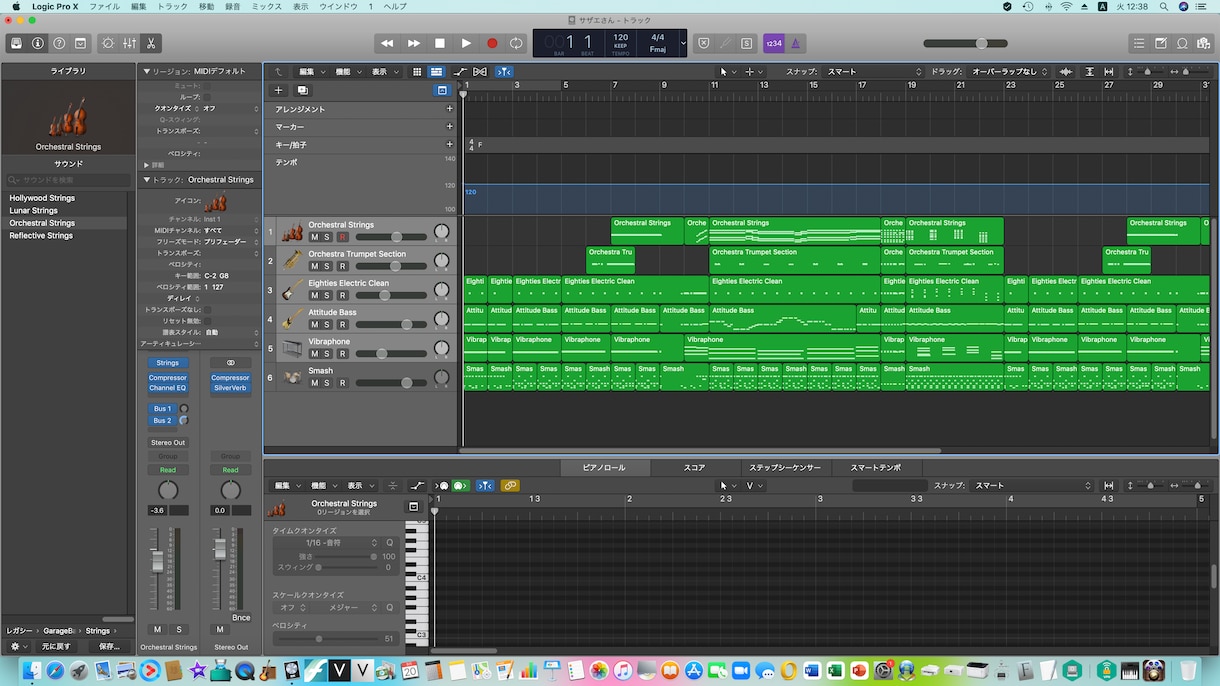Adjust the Smash track volume slider
This screenshot has height=686, width=1220.
392,382
